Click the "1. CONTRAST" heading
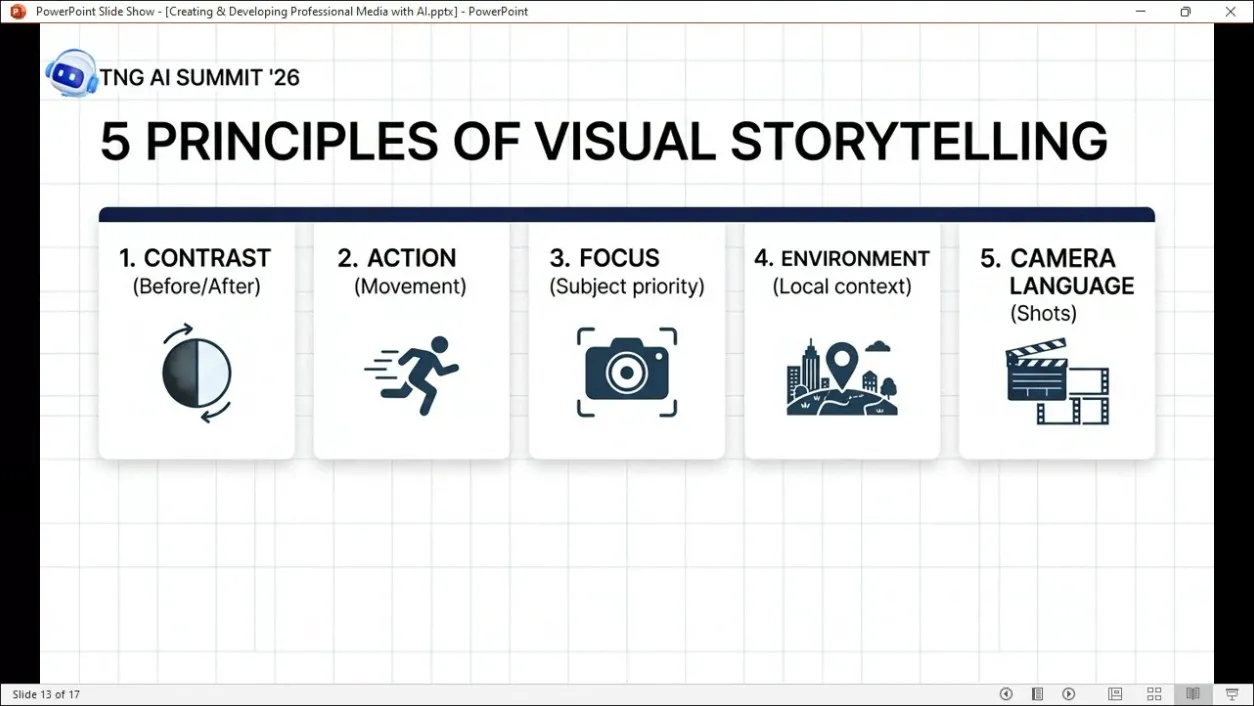The width and height of the screenshot is (1254, 706). tap(195, 258)
